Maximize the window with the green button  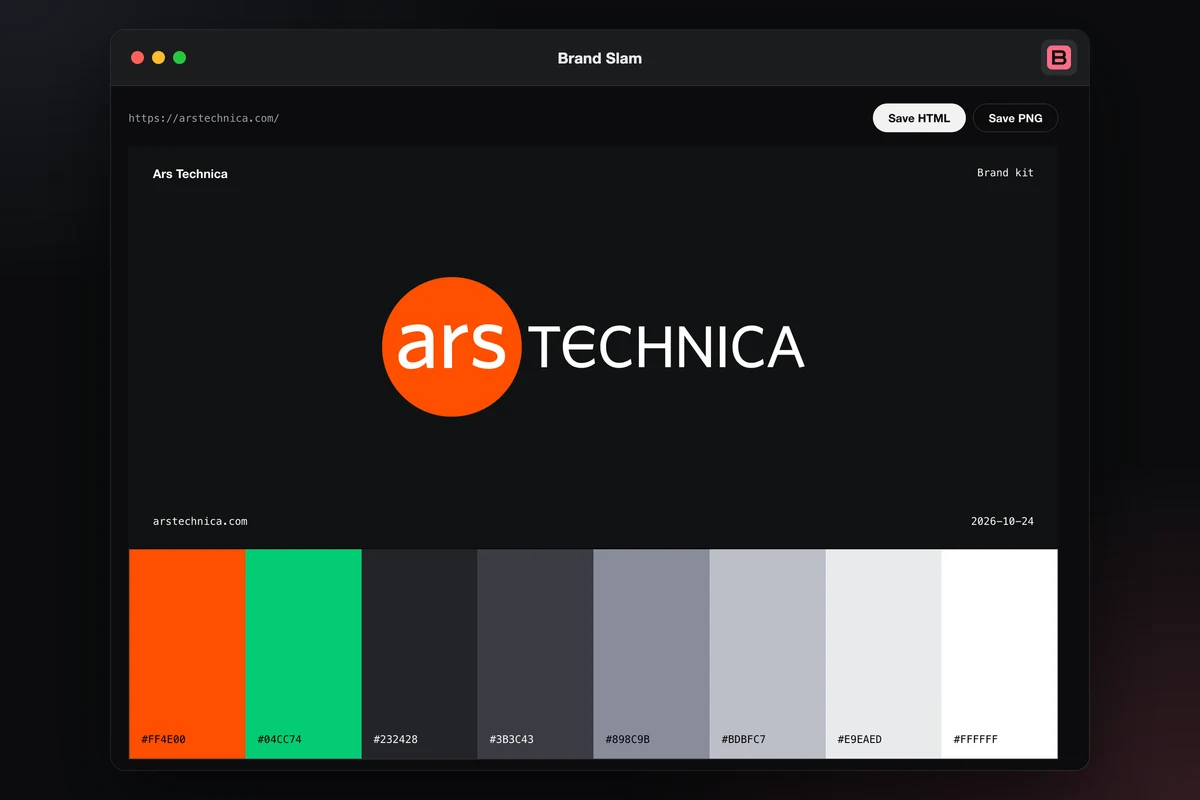[179, 57]
